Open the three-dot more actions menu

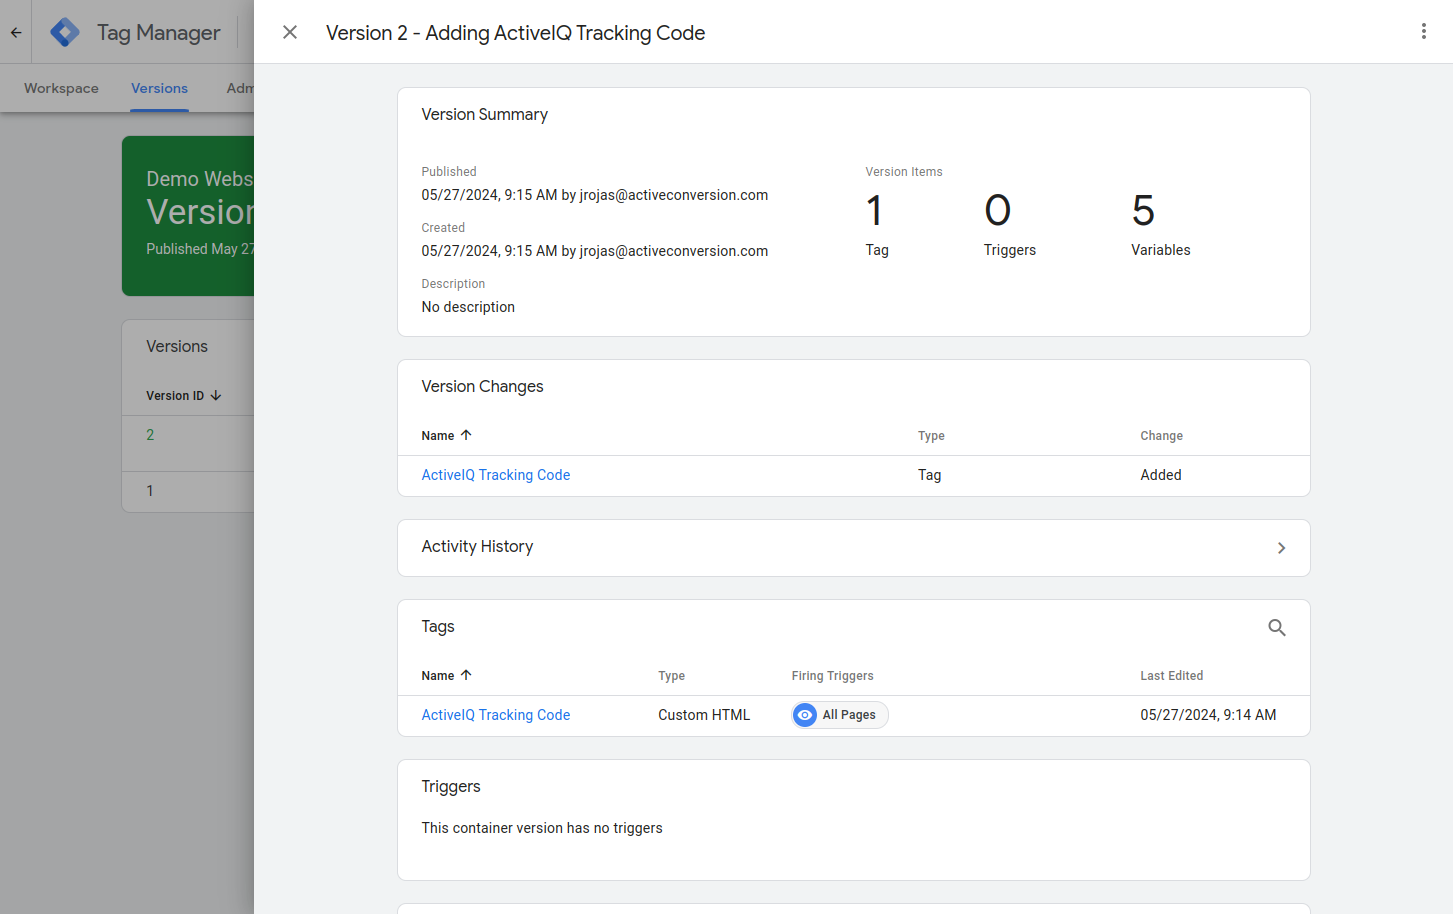coord(1424,32)
